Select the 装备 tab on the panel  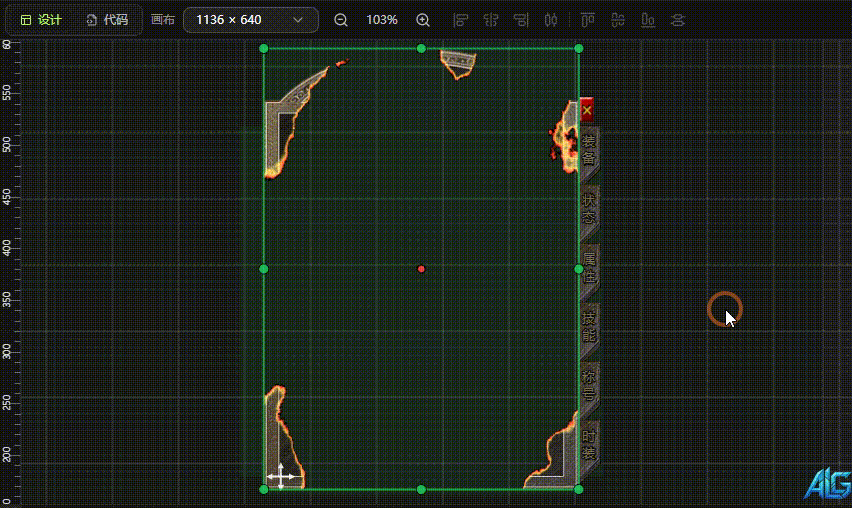[x=589, y=150]
